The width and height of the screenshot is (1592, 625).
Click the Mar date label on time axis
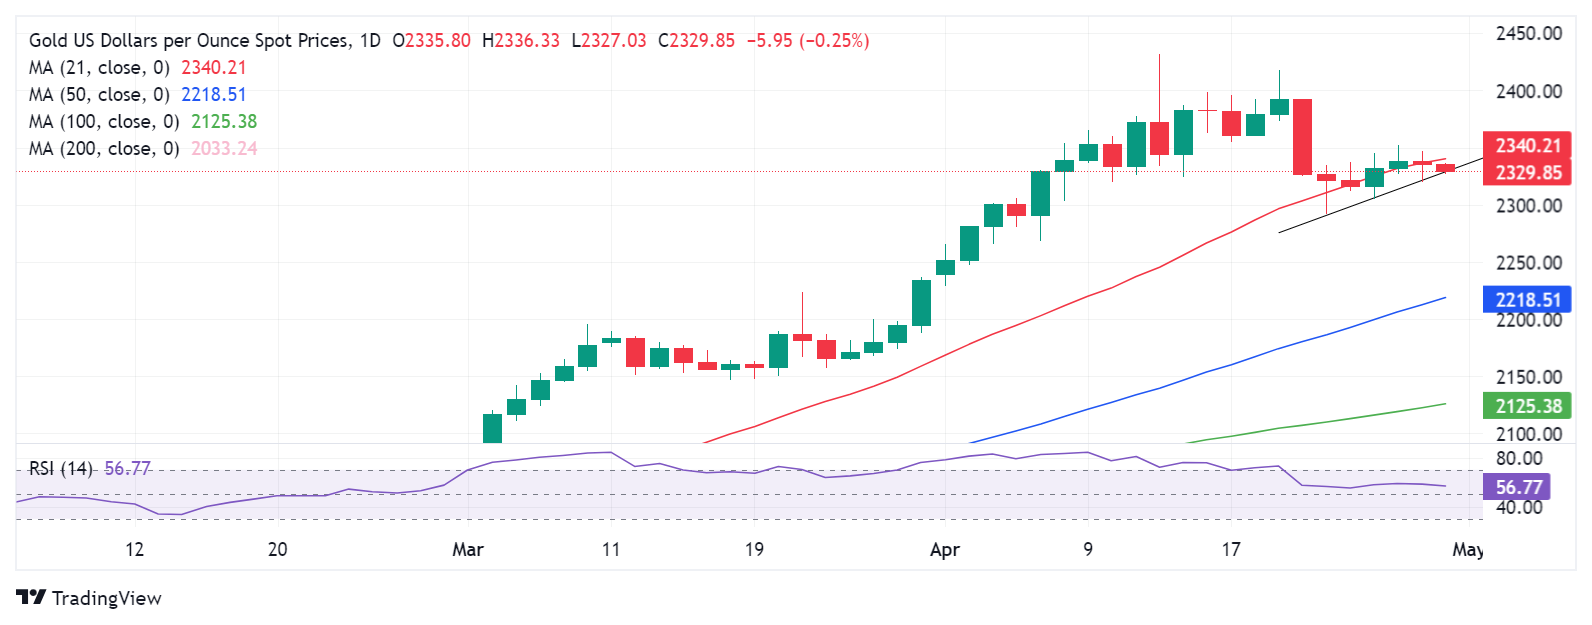click(468, 549)
